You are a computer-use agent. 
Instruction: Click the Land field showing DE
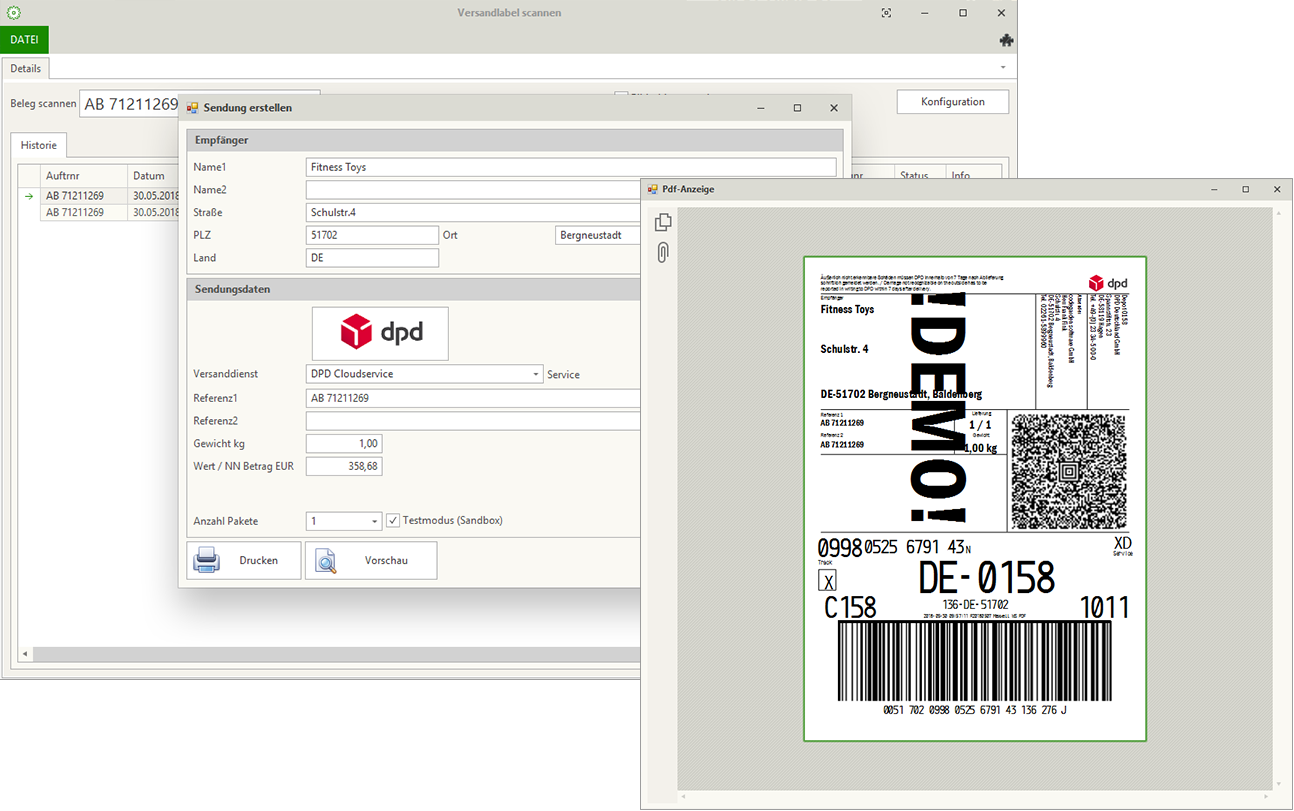372,258
